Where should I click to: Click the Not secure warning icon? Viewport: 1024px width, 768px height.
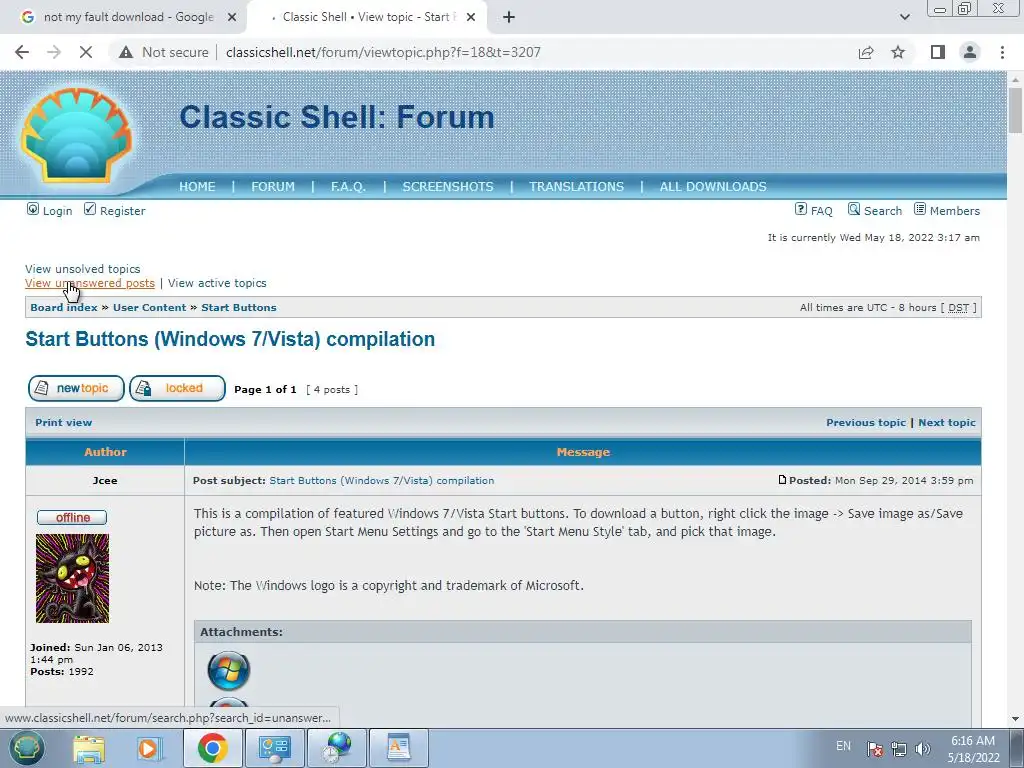126,52
